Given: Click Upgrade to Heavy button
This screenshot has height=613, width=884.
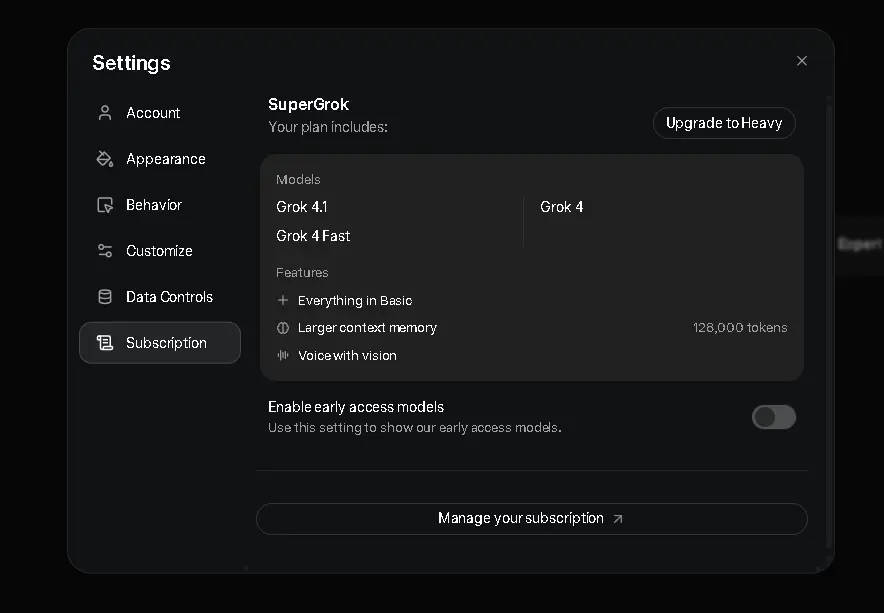Looking at the screenshot, I should click(724, 123).
